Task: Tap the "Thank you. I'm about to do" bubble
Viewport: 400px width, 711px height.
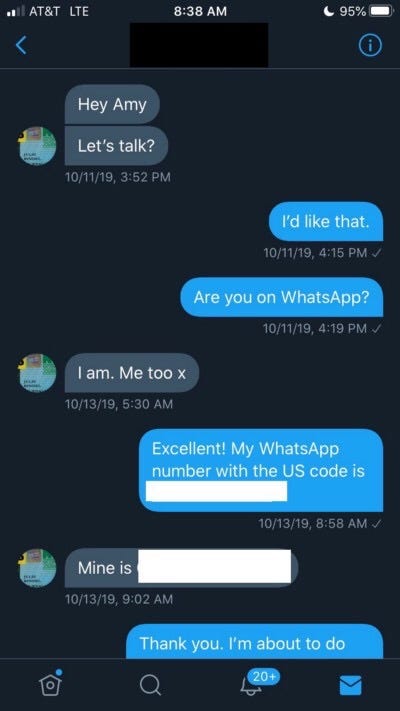Action: [x=254, y=642]
